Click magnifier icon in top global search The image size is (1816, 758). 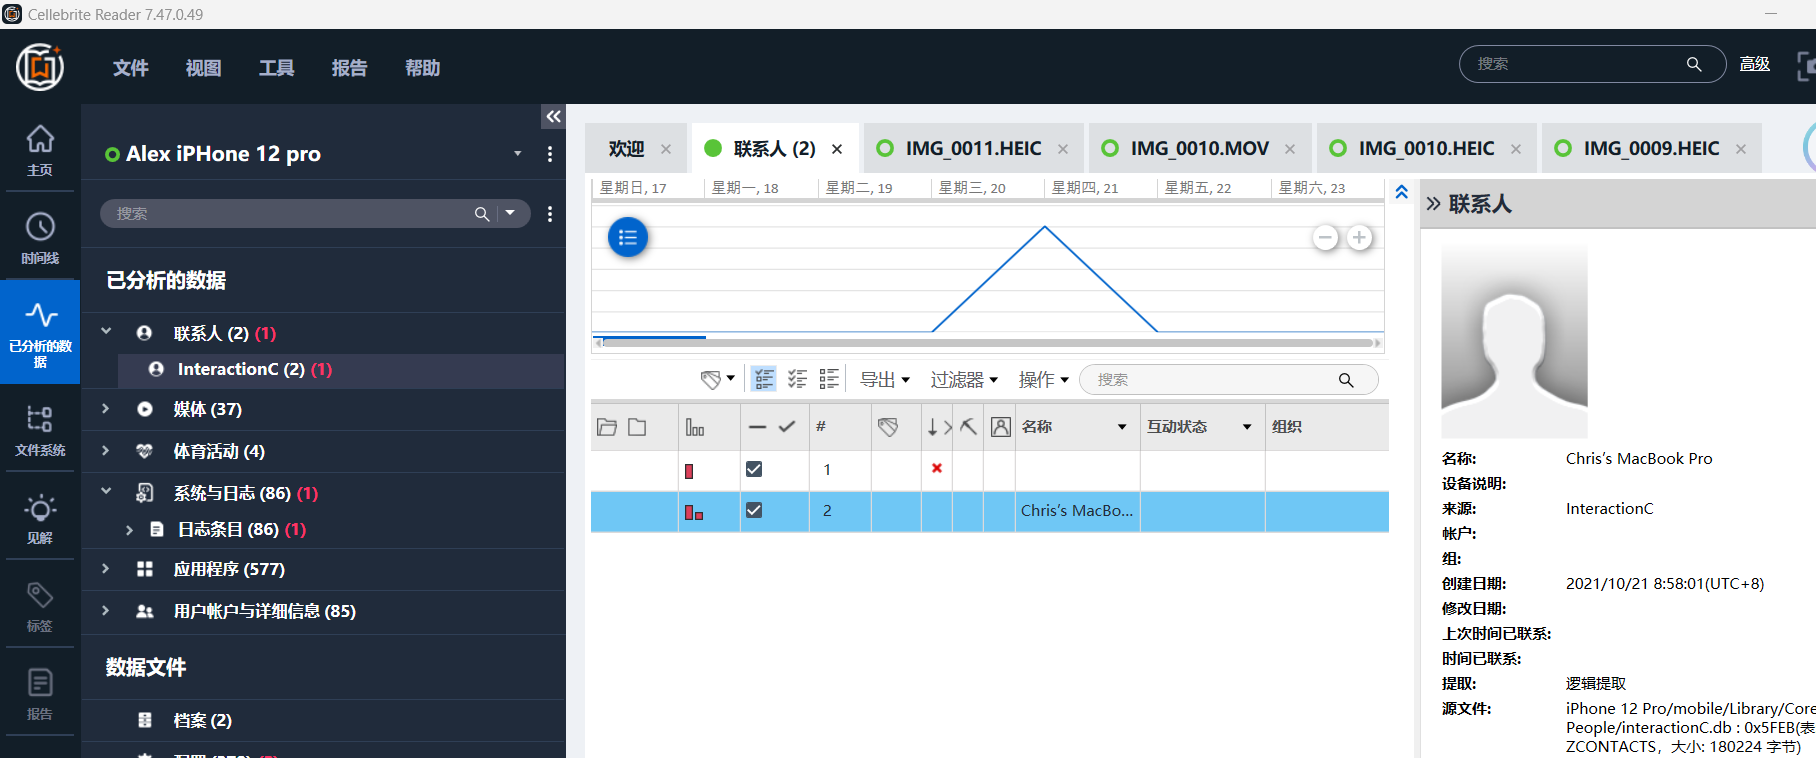1694,64
